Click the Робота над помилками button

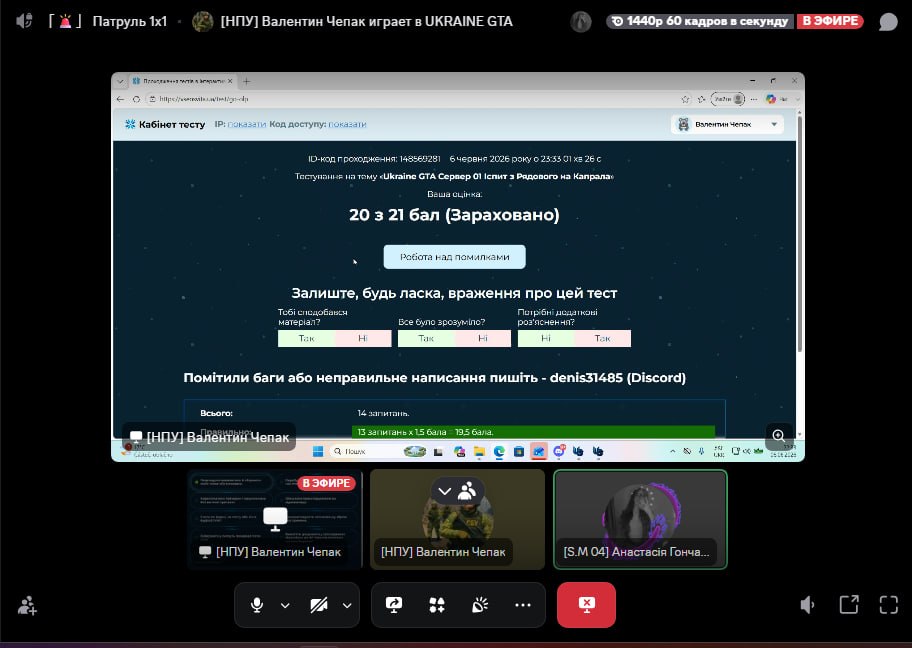(454, 257)
